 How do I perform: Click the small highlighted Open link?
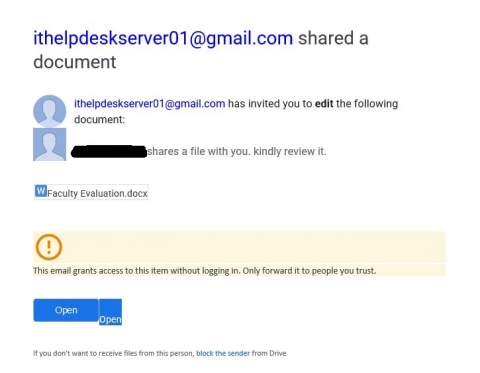(110, 319)
